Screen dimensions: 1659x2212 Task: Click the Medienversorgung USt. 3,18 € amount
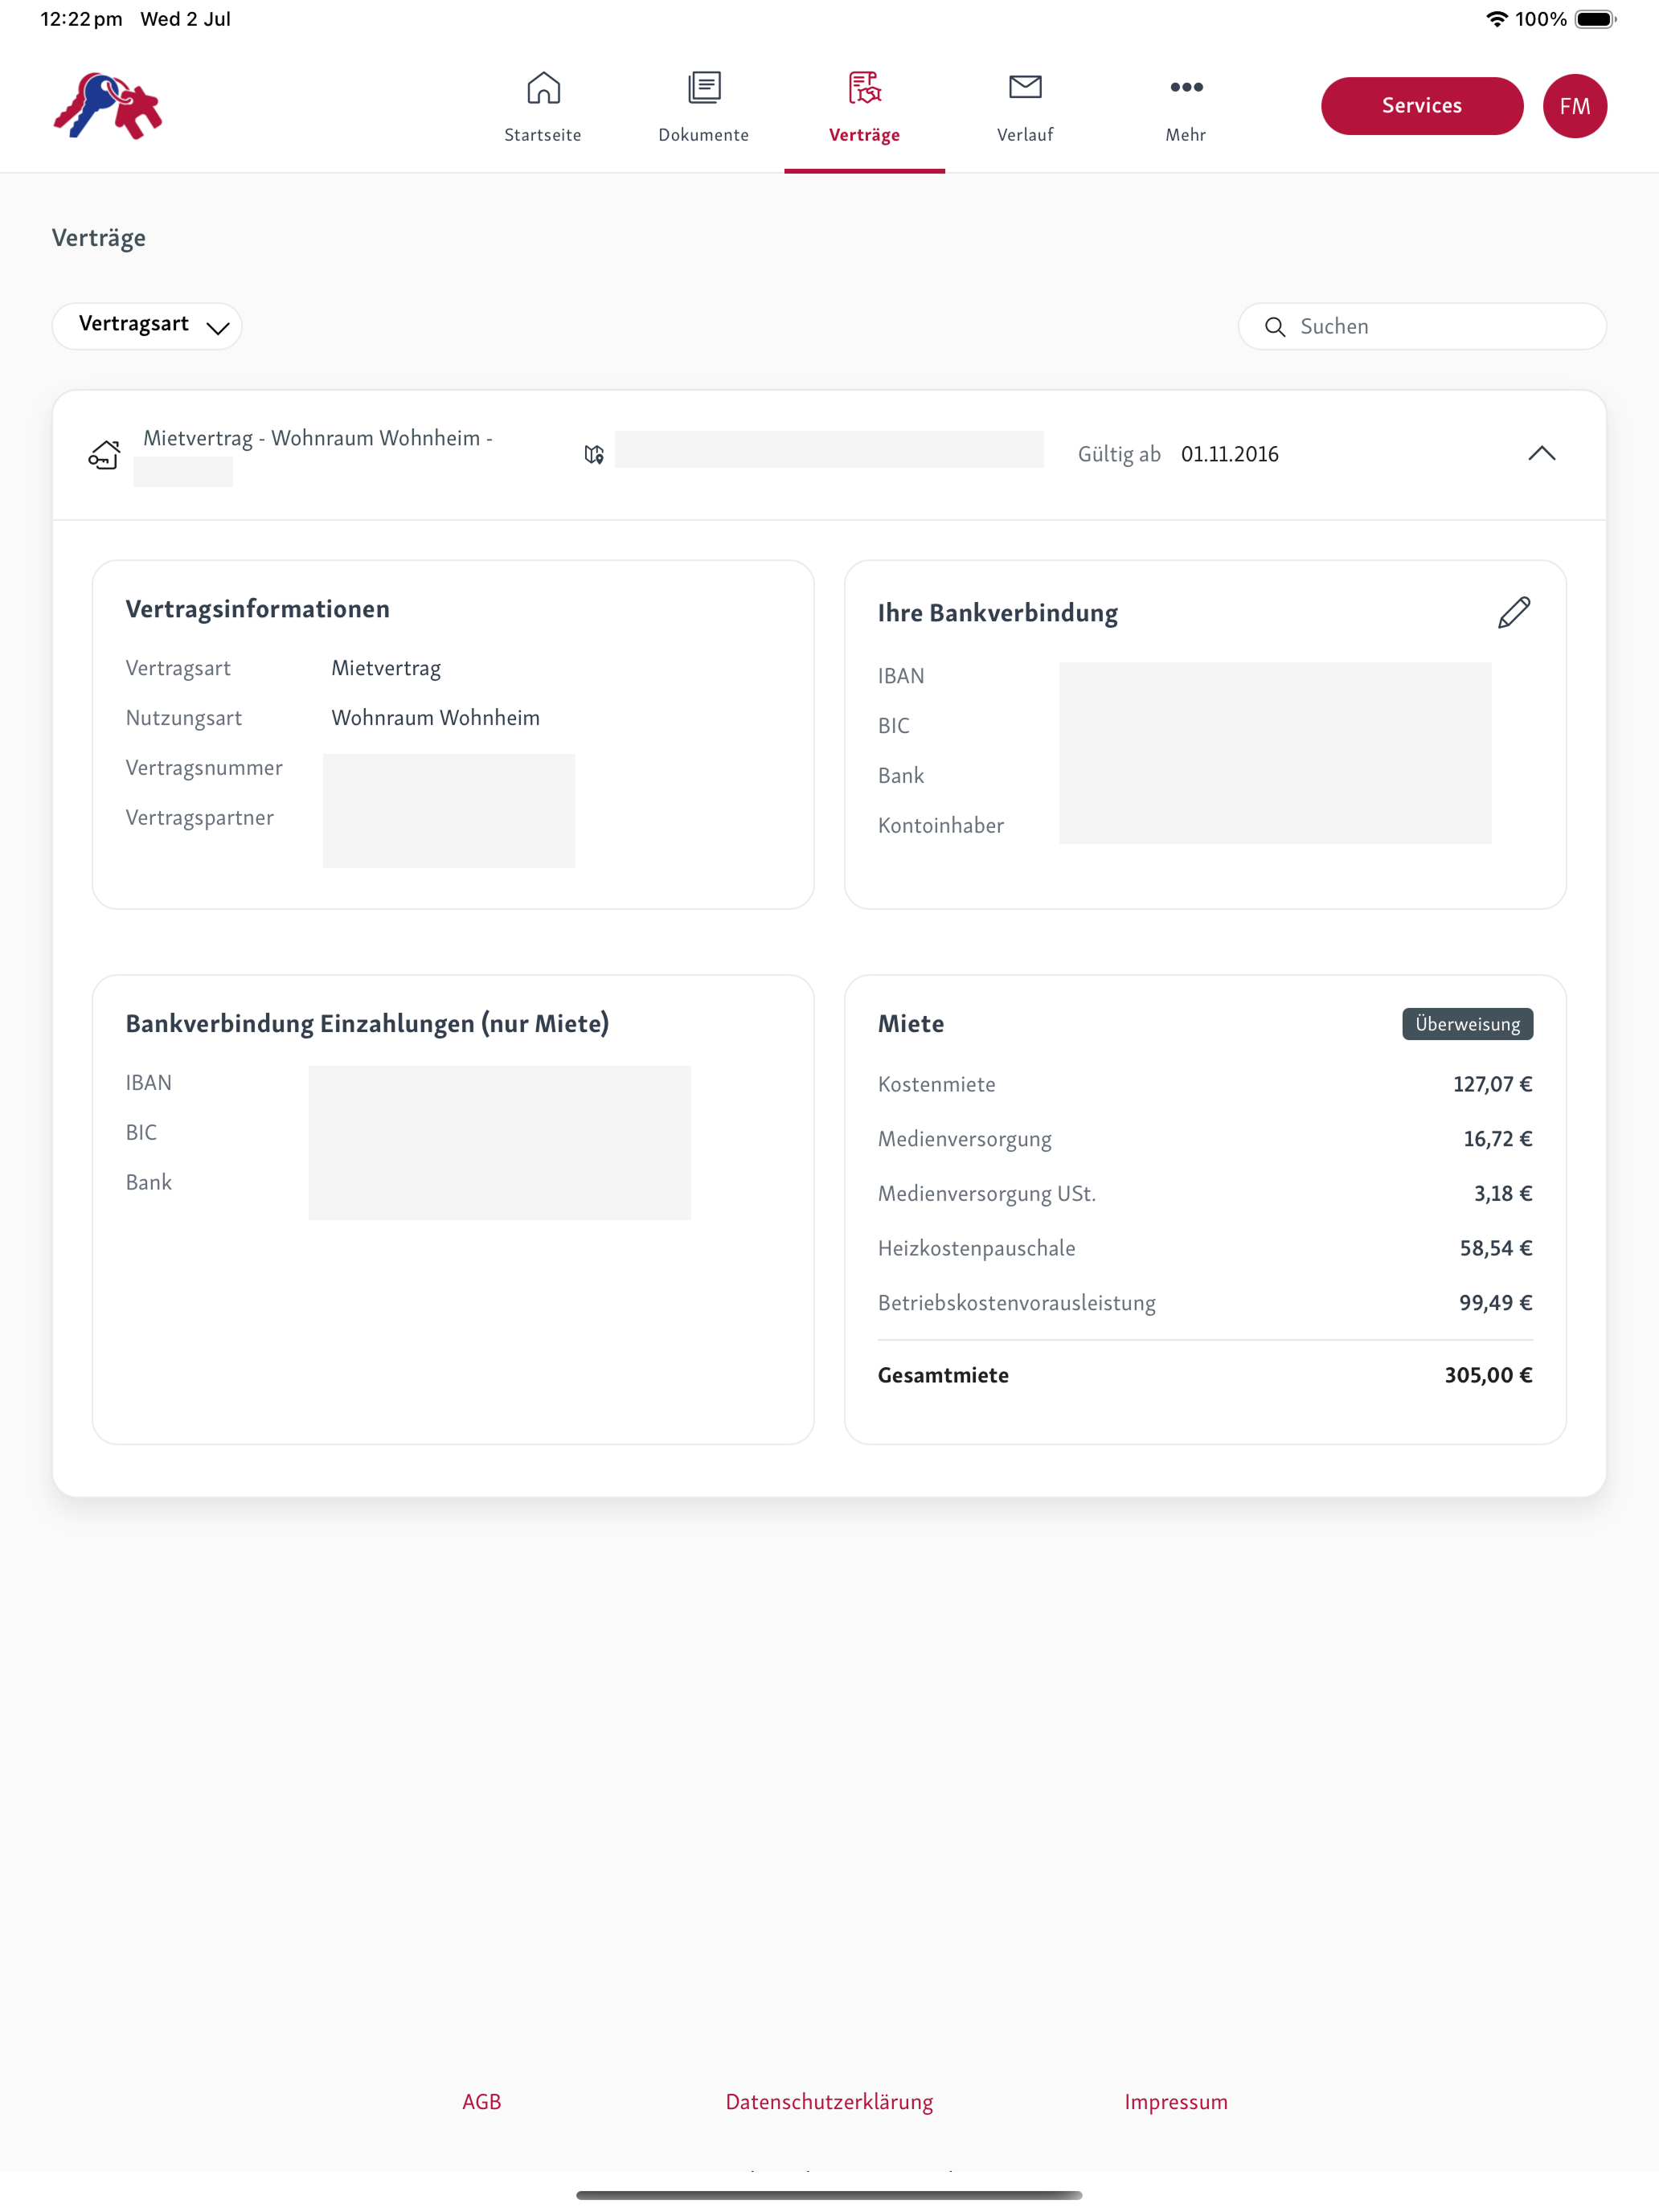1503,1193
